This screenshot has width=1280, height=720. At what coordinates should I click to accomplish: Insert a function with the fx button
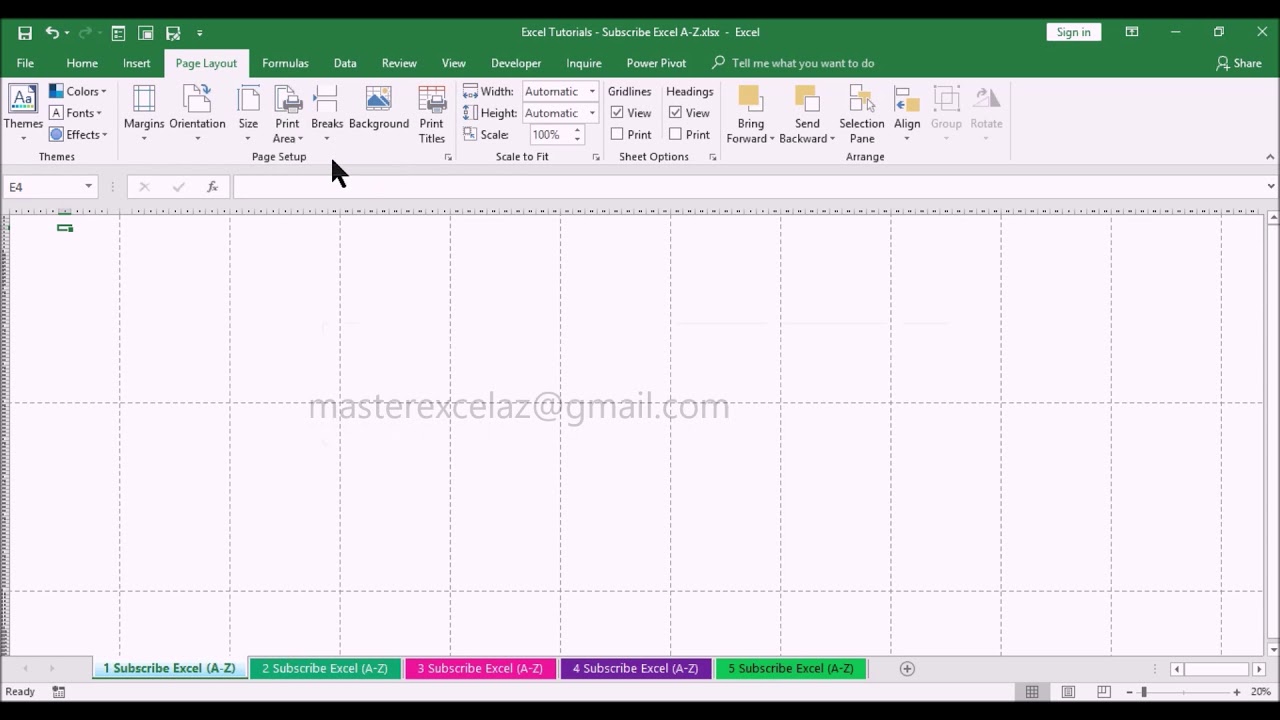coord(212,187)
